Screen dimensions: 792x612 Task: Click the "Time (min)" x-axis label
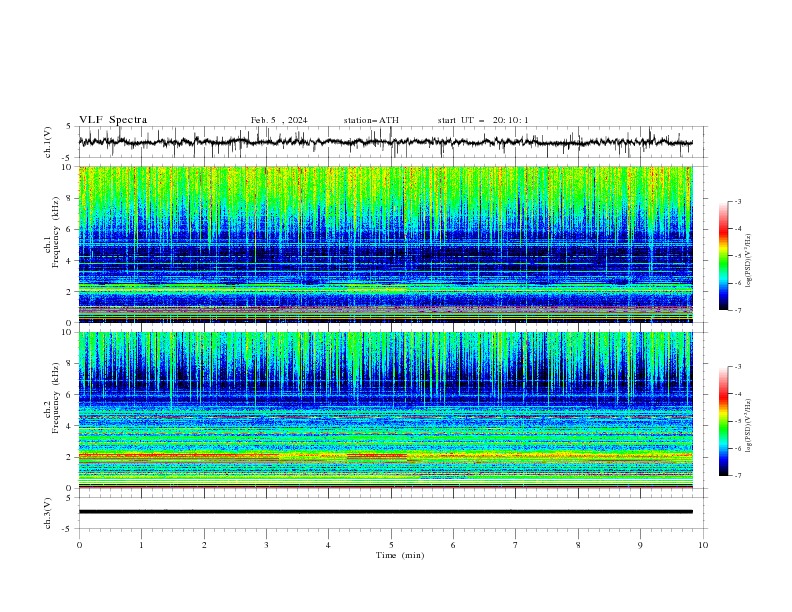click(x=400, y=555)
